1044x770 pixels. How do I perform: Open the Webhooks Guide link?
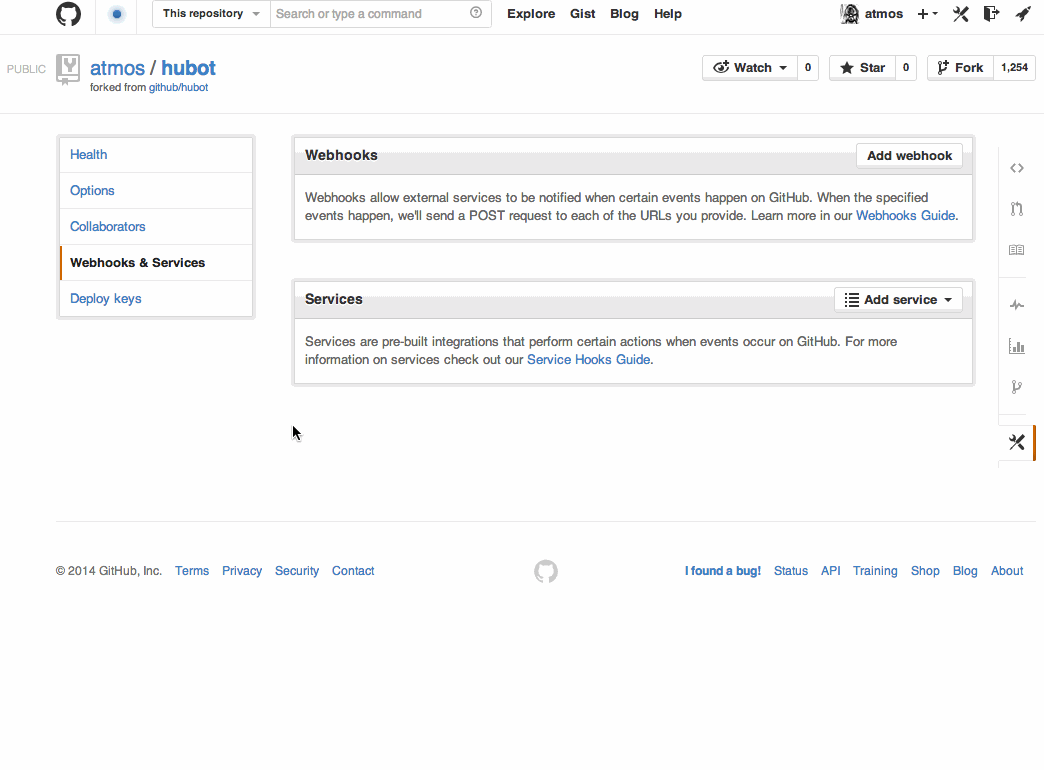(x=904, y=215)
